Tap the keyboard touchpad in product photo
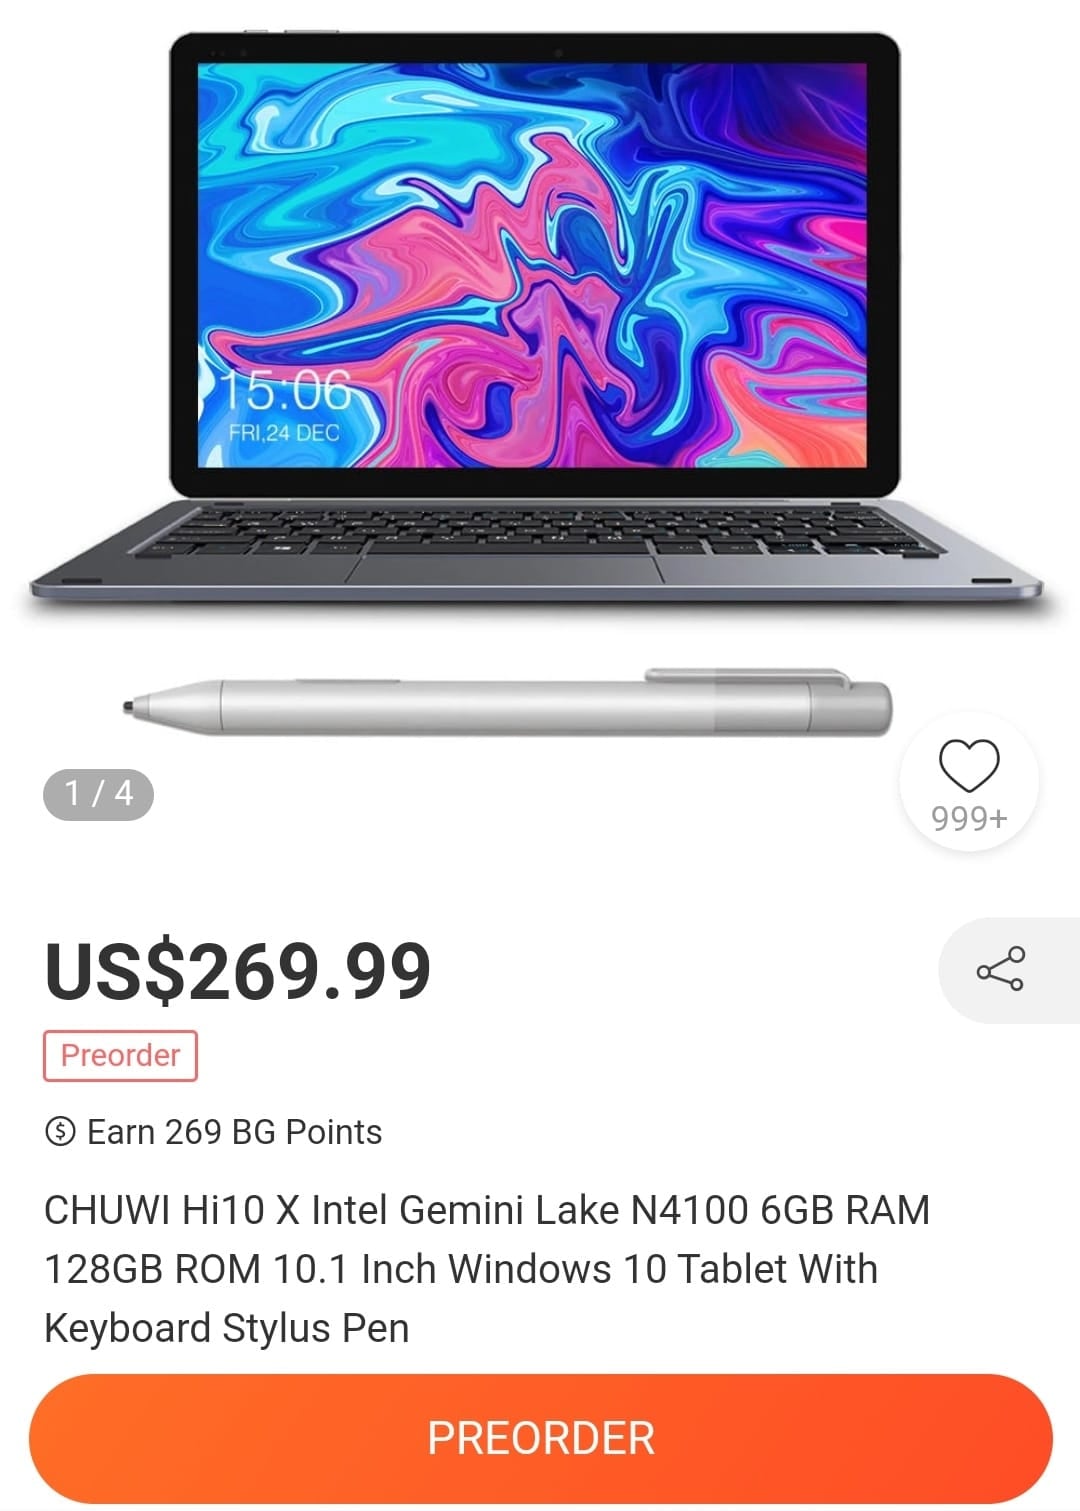Screen dimensions: 1080x1511 click(x=504, y=567)
